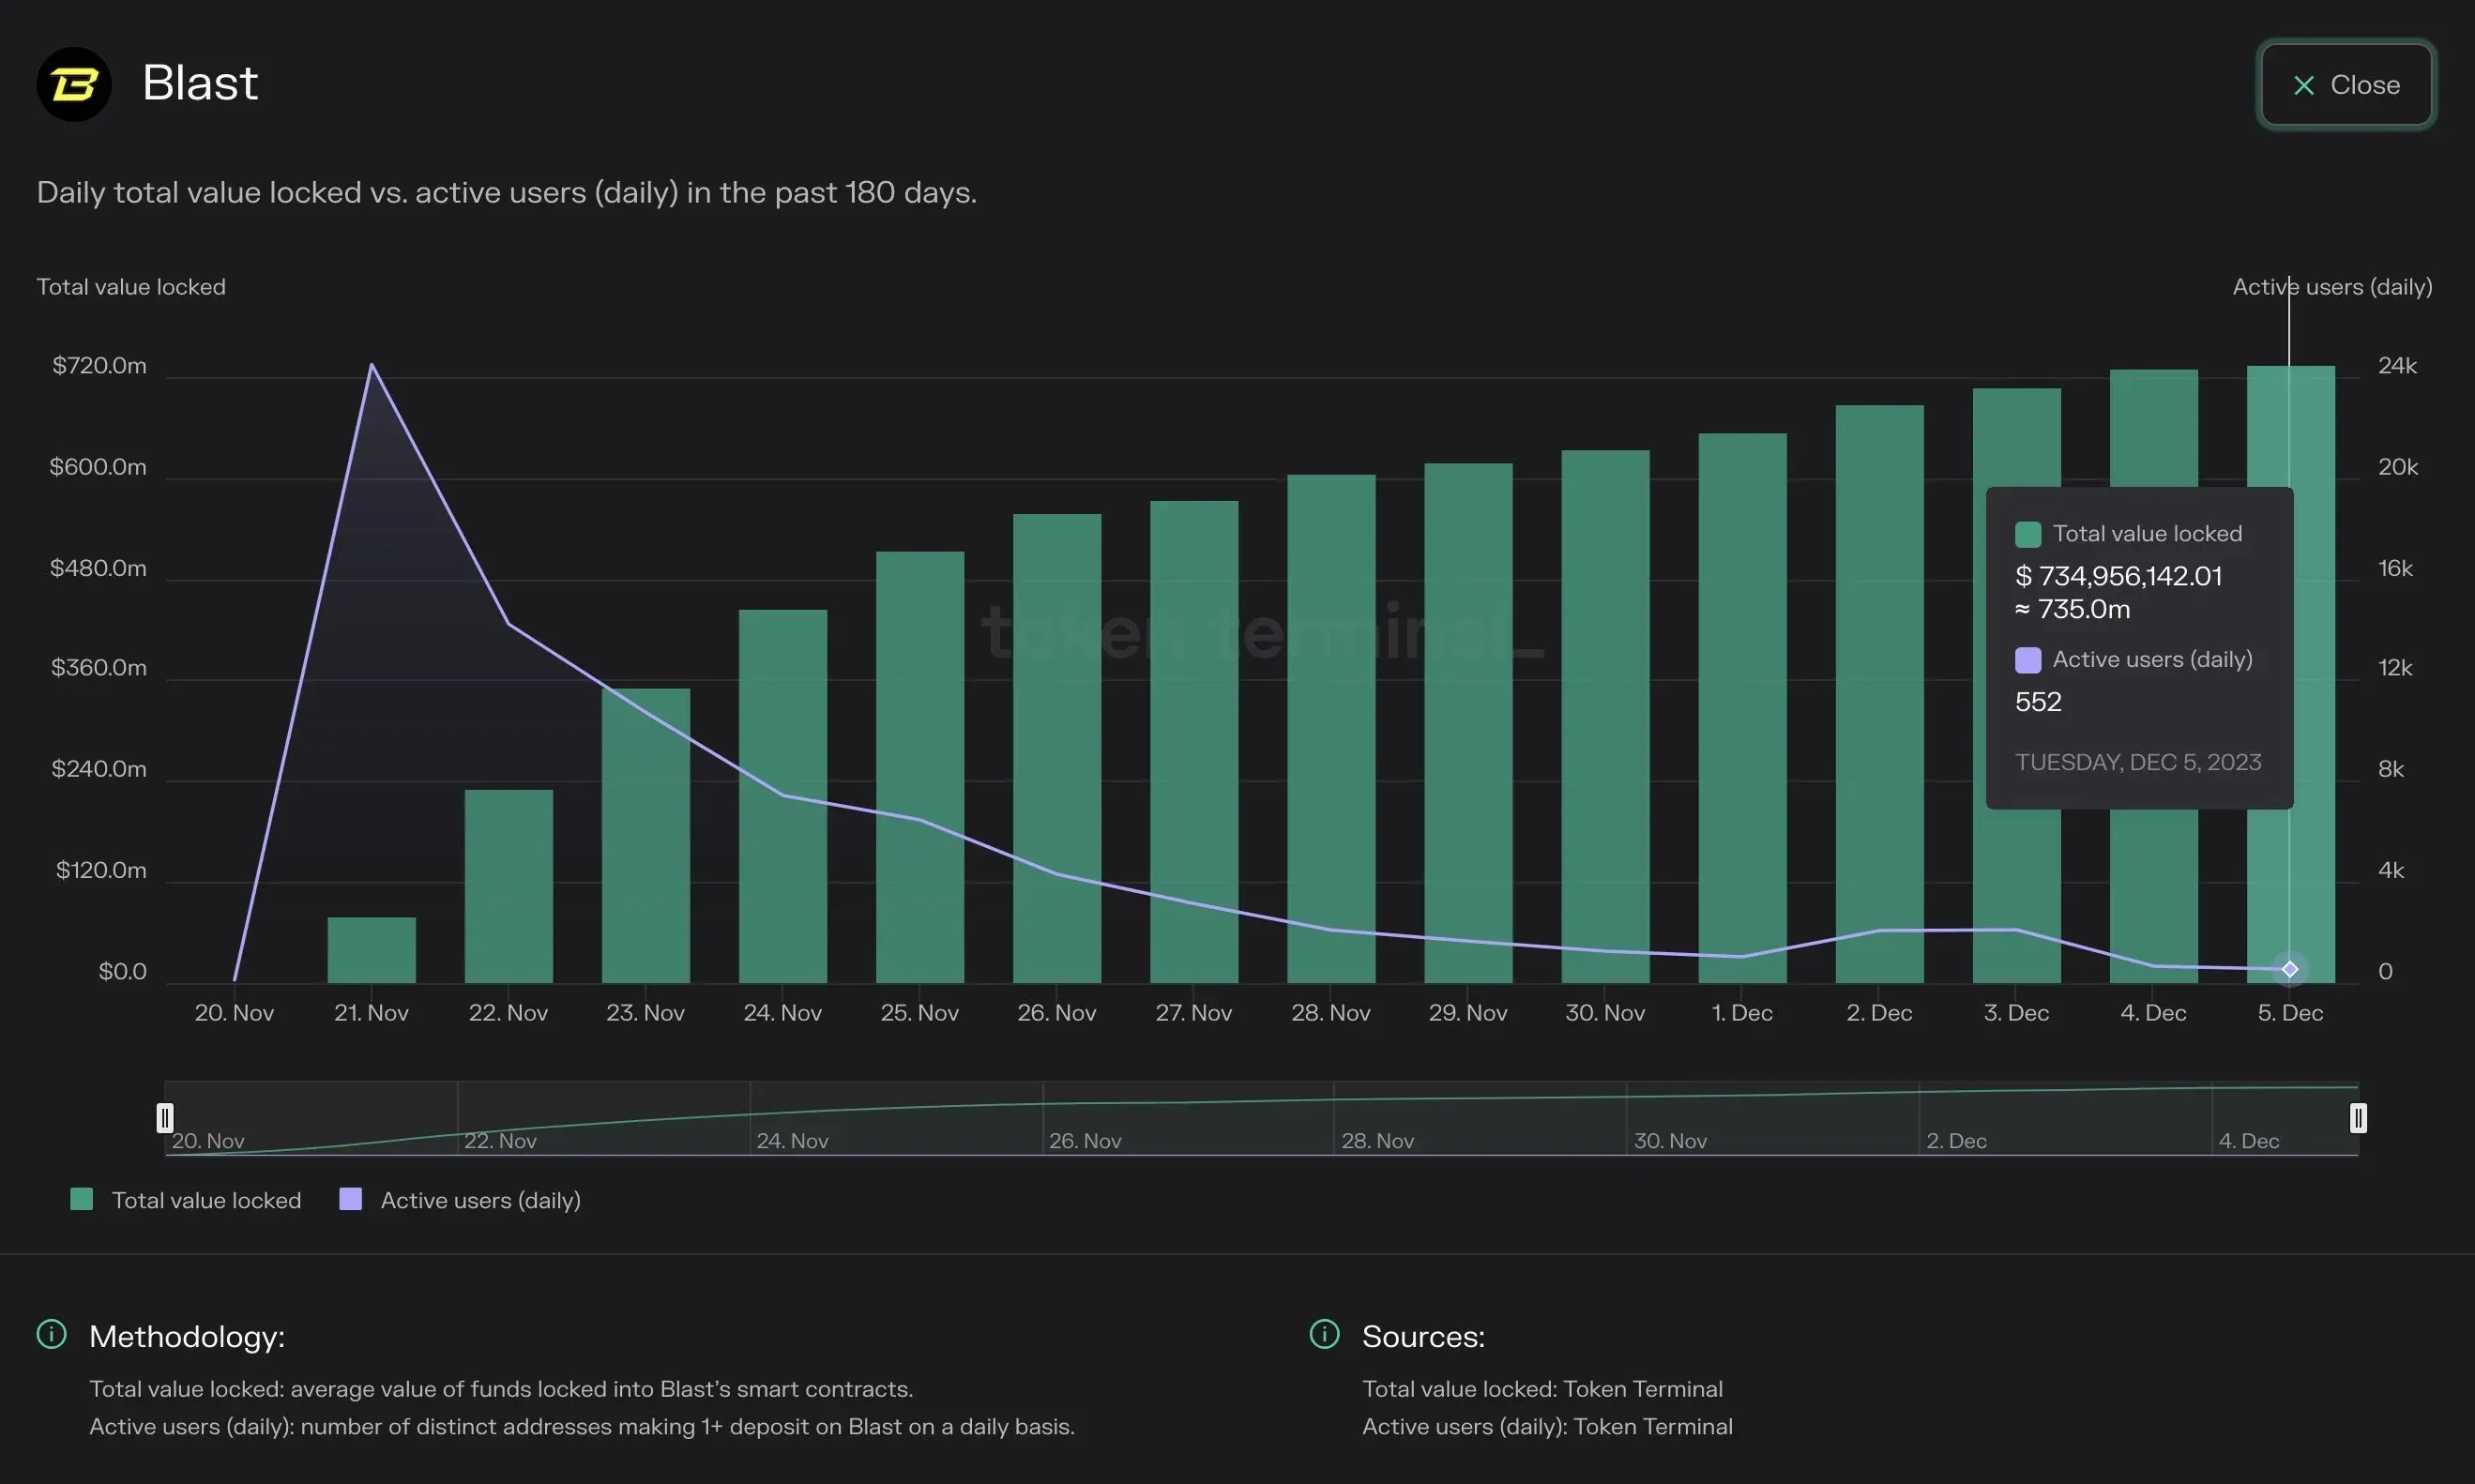This screenshot has width=2475, height=1484.
Task: Select the 24. Nov green bar
Action: 783,796
